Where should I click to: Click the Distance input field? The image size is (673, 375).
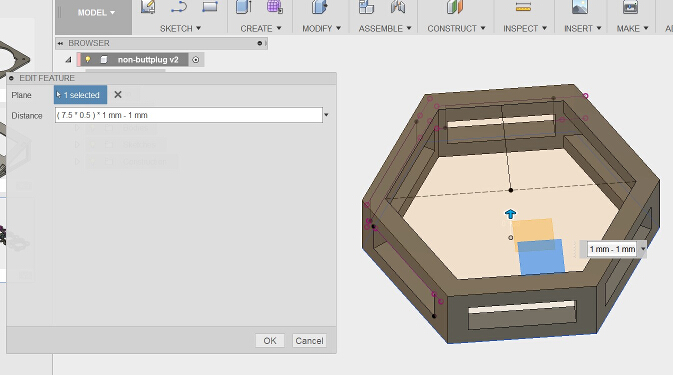(189, 115)
